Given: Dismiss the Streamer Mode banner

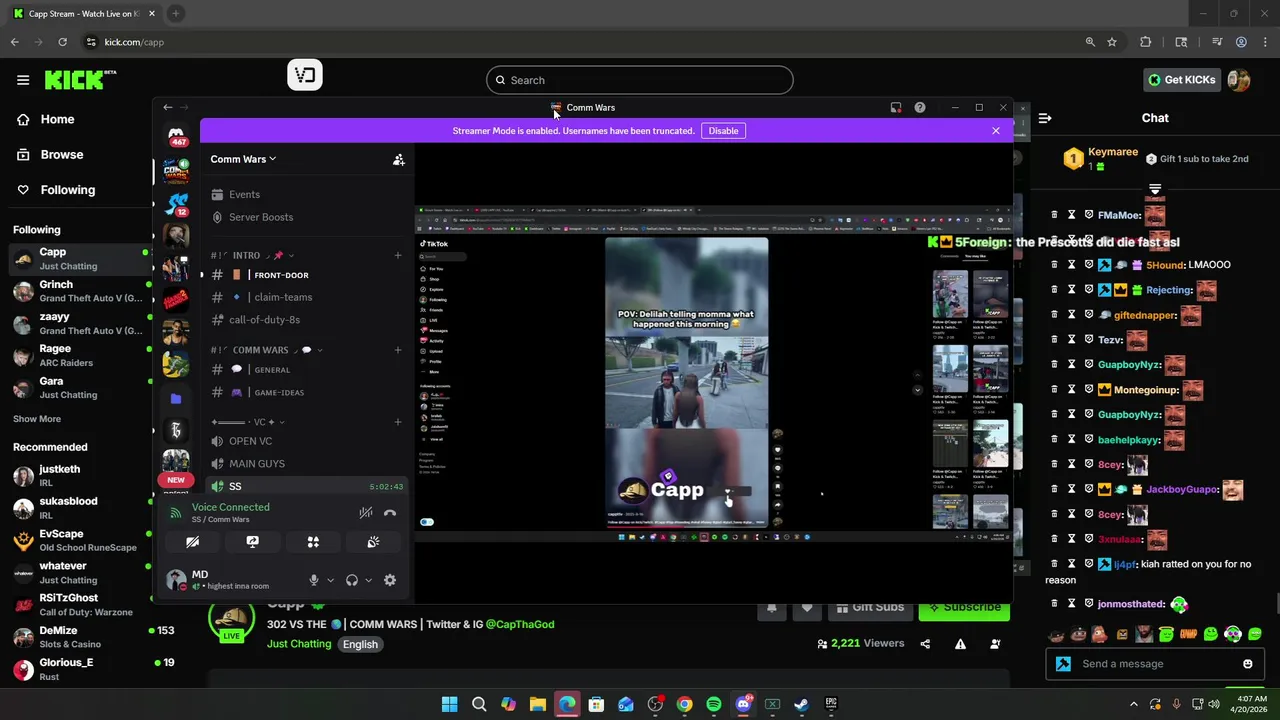Looking at the screenshot, I should pos(996,131).
